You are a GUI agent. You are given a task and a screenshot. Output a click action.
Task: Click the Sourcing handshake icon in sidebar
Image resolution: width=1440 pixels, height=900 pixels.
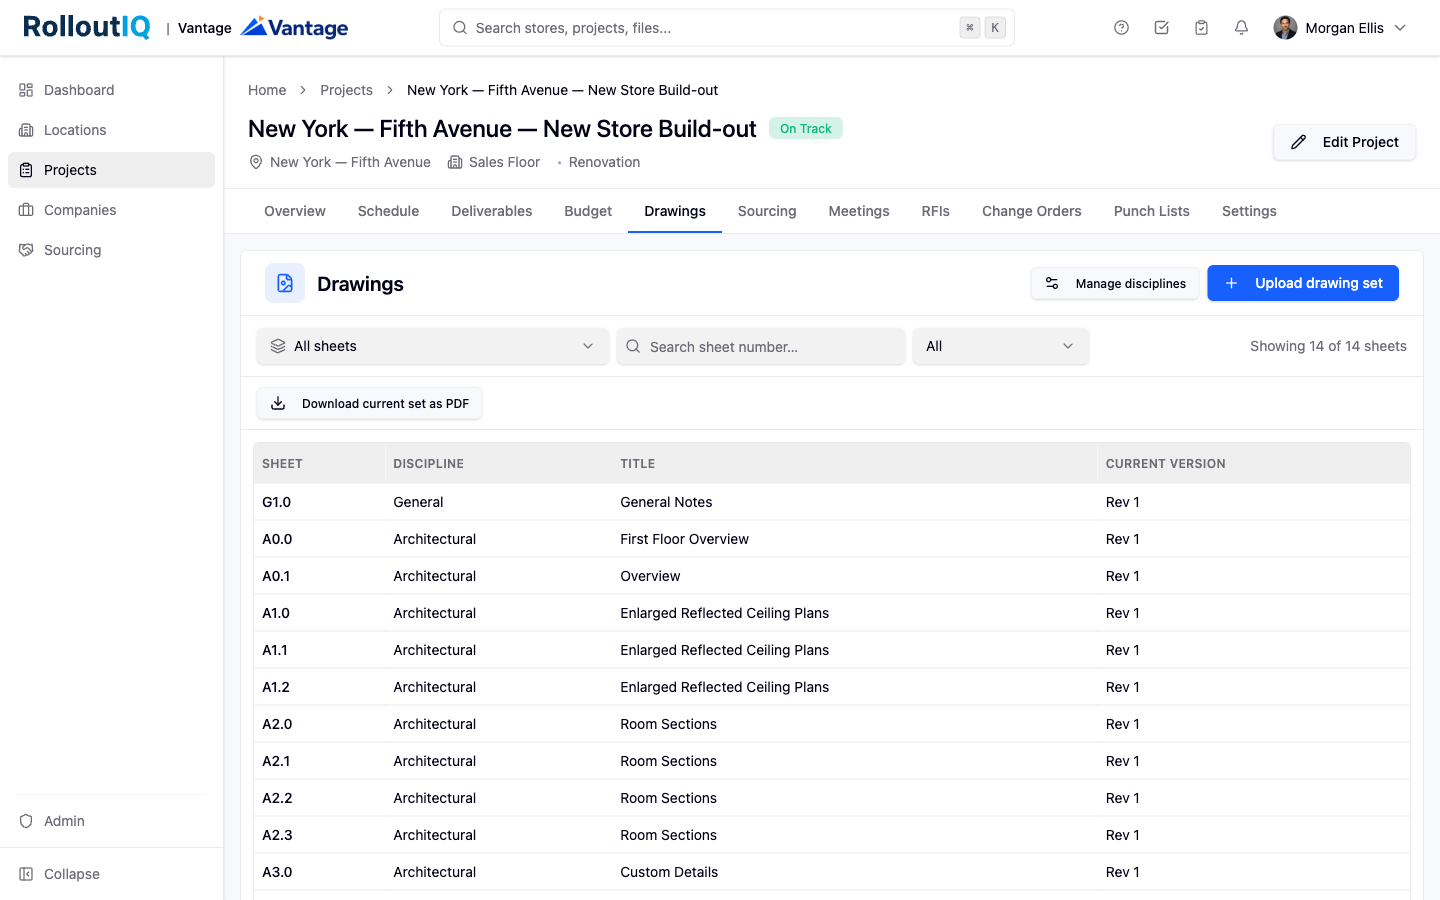click(x=26, y=250)
